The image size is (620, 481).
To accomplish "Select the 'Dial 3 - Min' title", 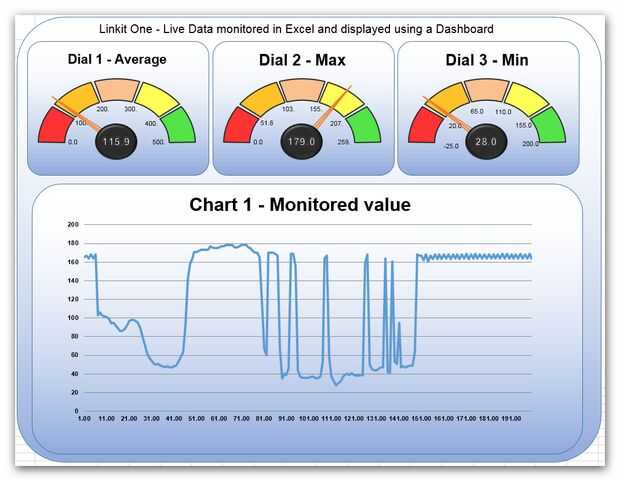I will tap(487, 60).
